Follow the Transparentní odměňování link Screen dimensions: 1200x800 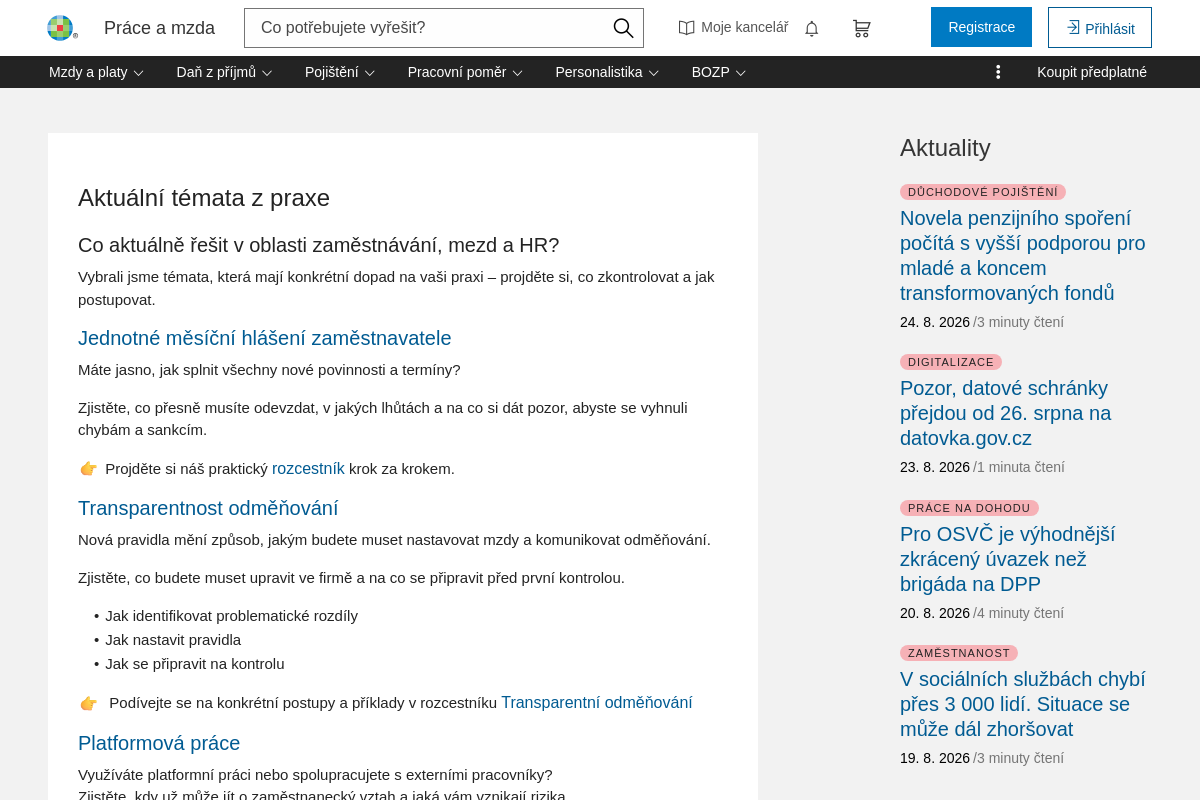point(597,703)
